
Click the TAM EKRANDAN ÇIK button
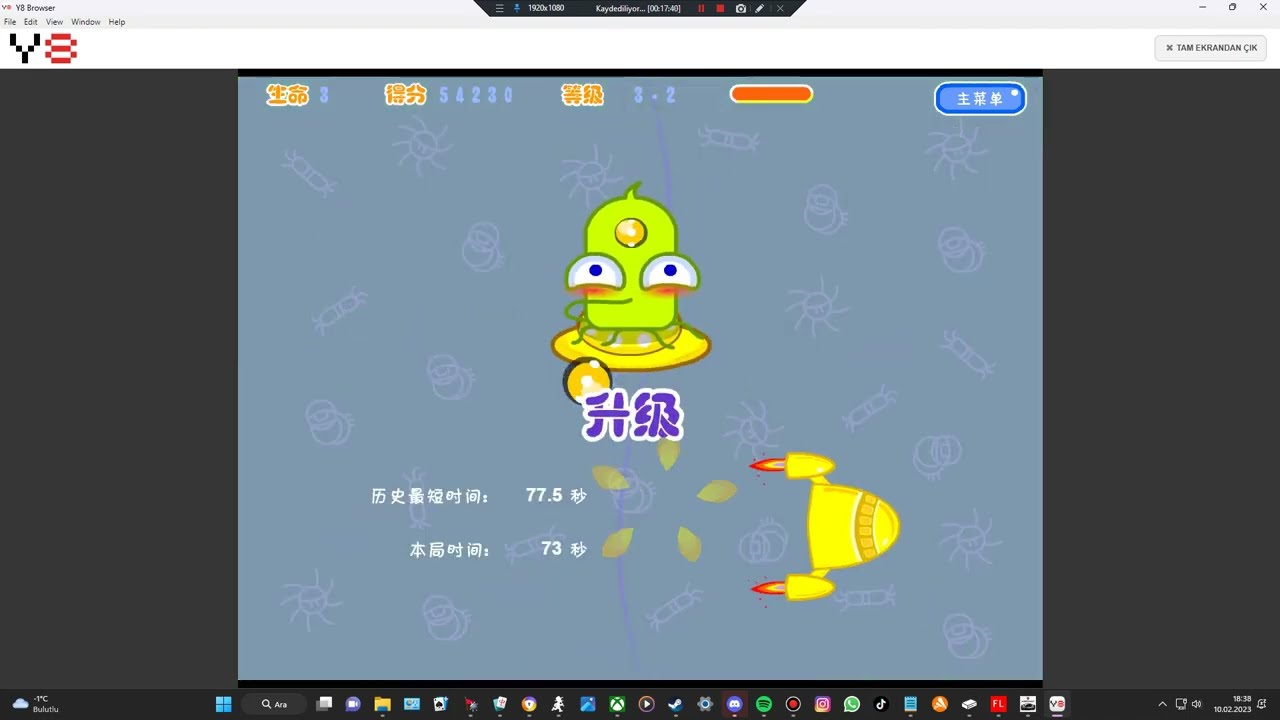pyautogui.click(x=1211, y=47)
